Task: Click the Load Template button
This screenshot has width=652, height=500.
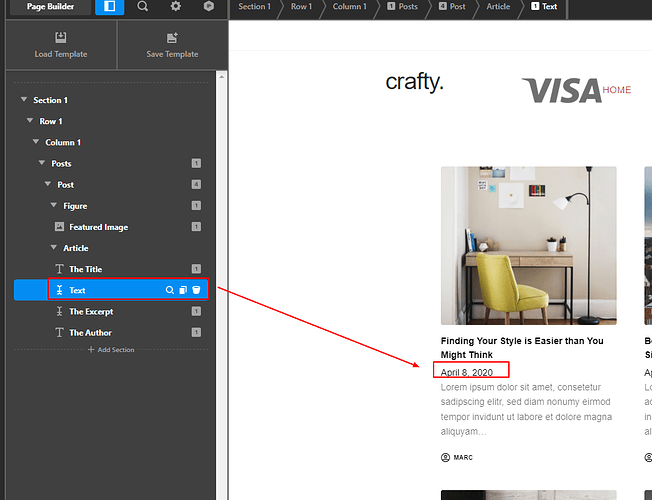Action: pos(61,46)
